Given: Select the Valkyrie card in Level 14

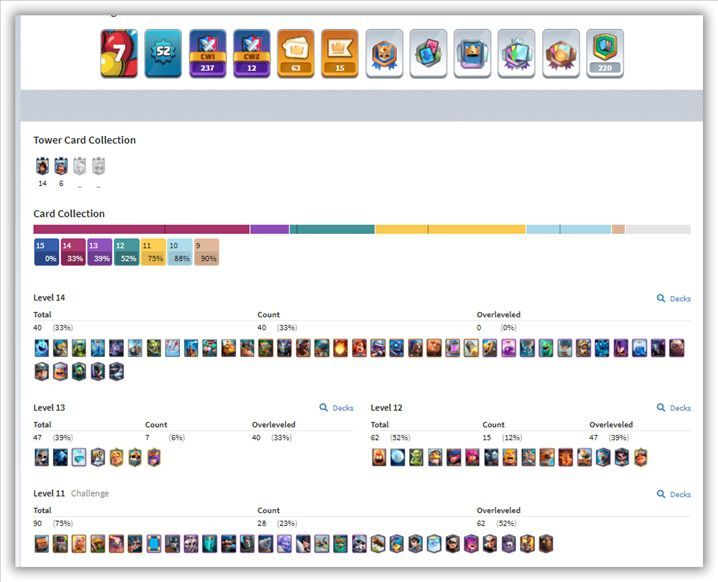Looking at the screenshot, I should click(359, 348).
